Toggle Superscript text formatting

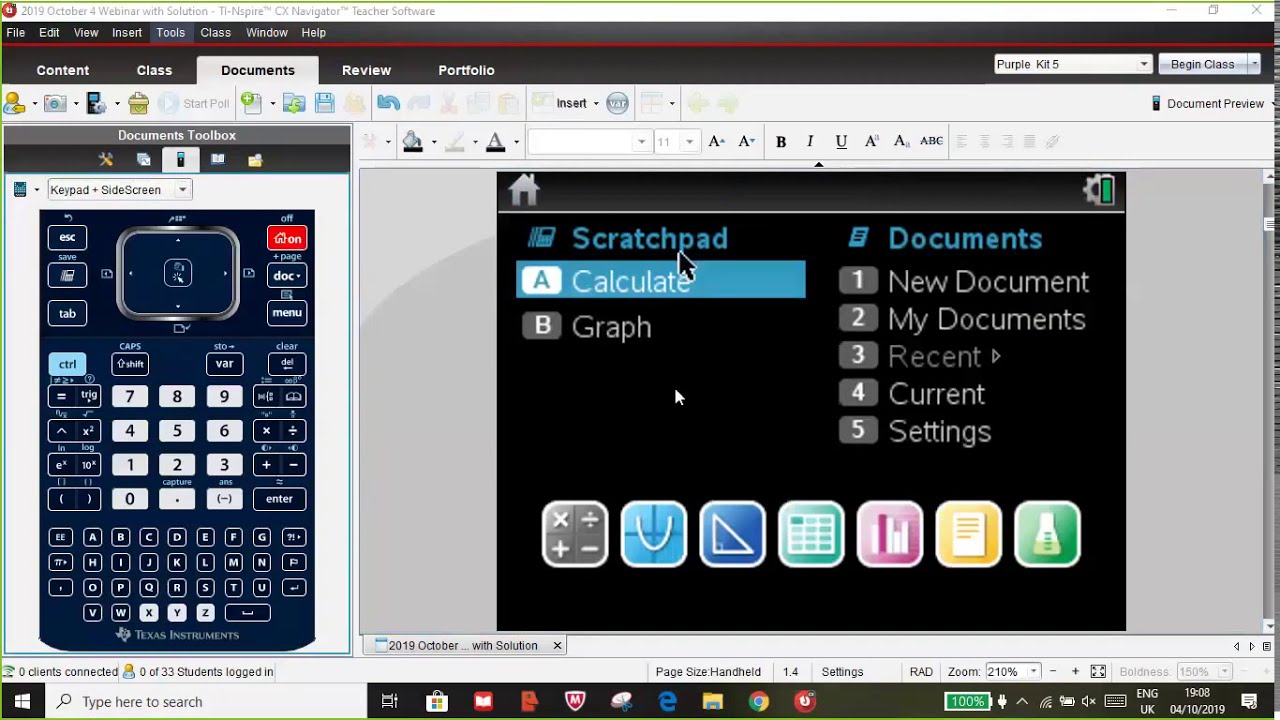click(871, 141)
